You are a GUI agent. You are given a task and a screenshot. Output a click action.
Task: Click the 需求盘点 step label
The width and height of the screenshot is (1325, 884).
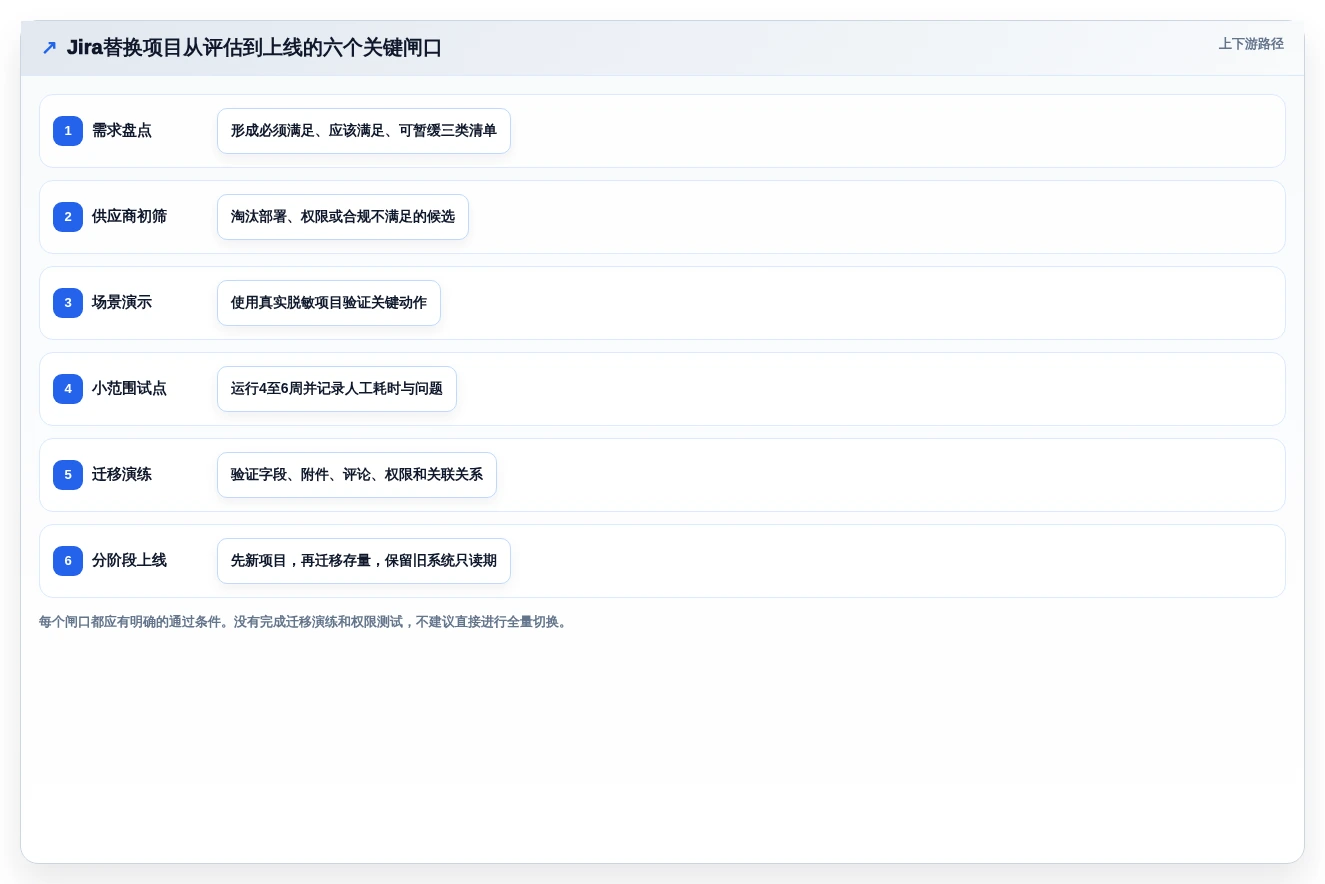122,131
